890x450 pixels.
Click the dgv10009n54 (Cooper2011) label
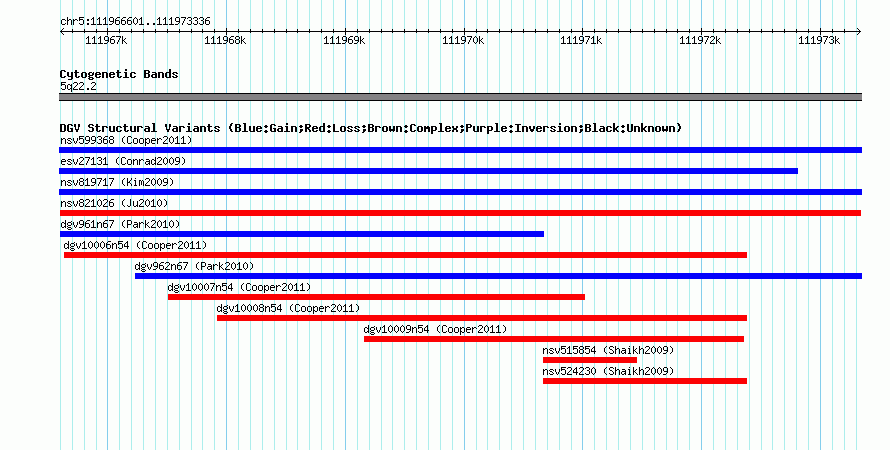[435, 329]
